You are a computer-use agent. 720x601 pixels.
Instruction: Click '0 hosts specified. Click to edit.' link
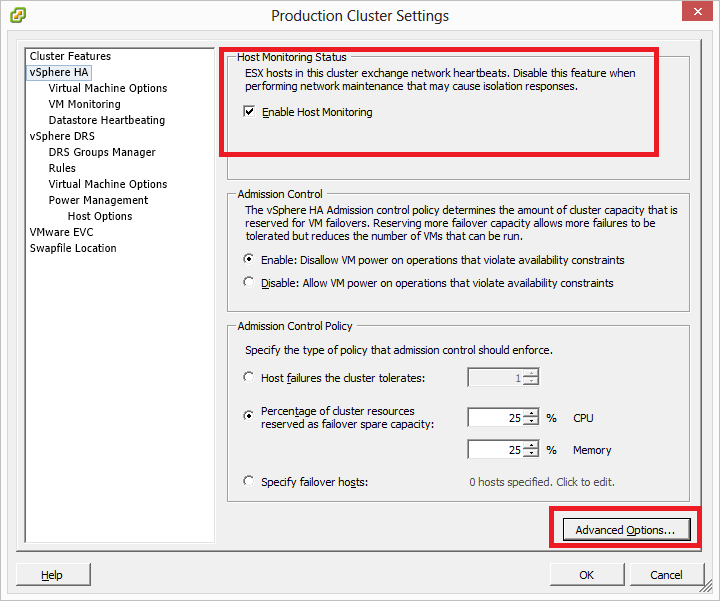click(542, 482)
